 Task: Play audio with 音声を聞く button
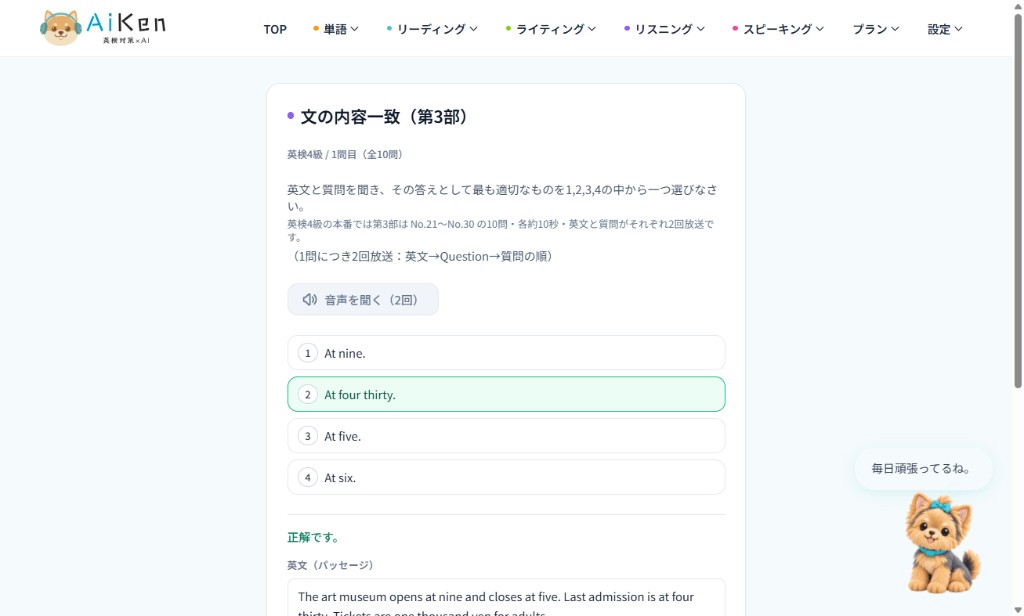click(x=363, y=299)
